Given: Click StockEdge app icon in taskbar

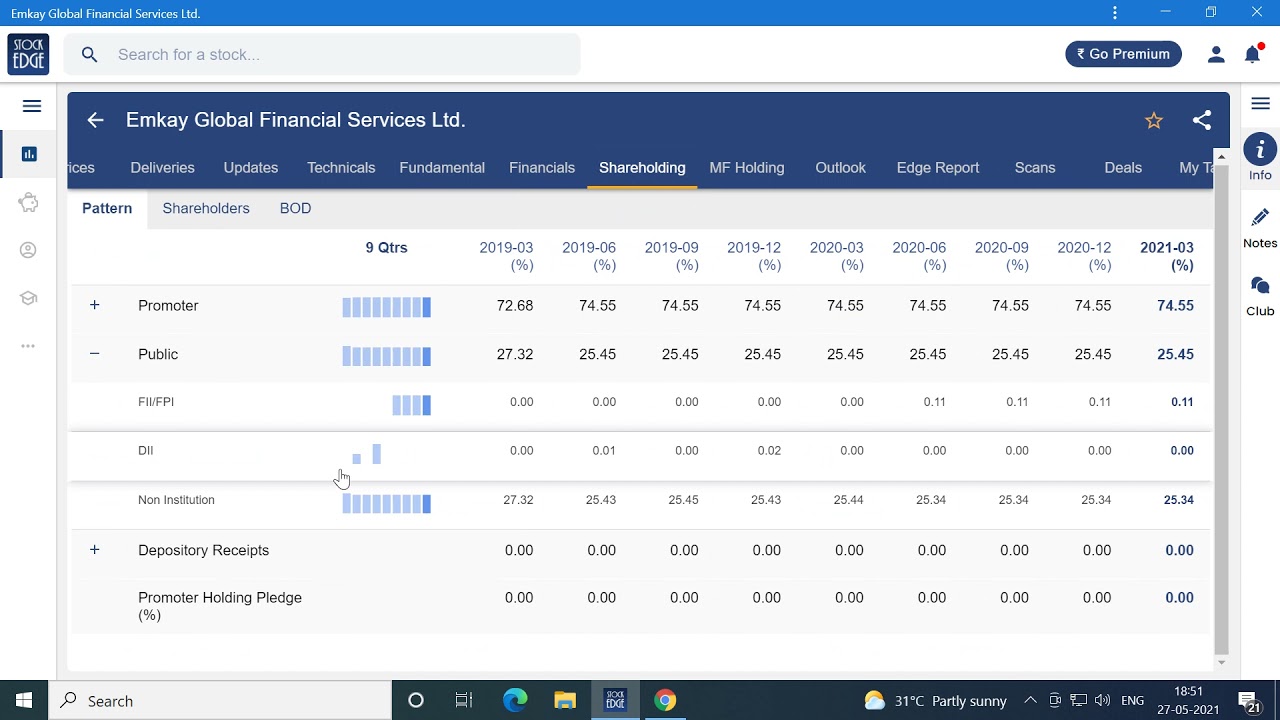Looking at the screenshot, I should [615, 701].
